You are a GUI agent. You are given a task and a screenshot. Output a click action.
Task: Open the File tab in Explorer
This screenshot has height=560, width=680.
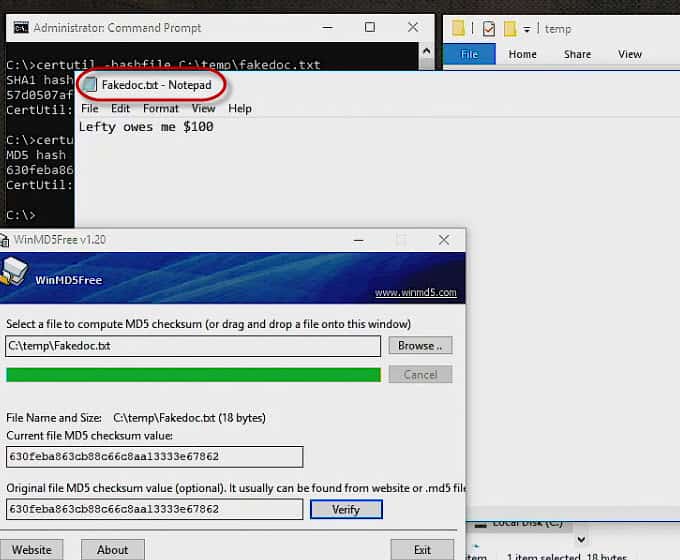point(469,54)
